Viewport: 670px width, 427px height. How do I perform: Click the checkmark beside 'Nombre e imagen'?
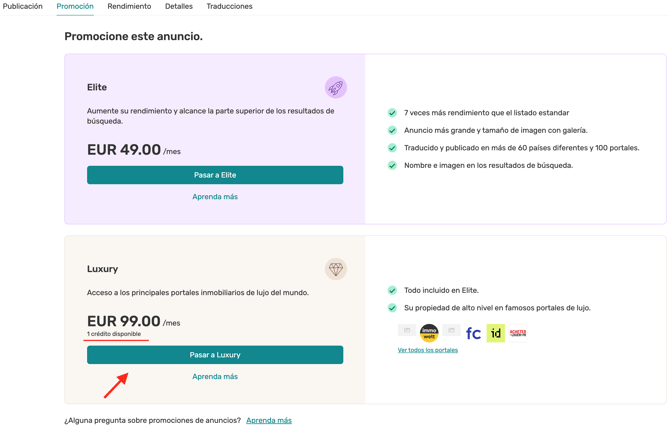[392, 165]
